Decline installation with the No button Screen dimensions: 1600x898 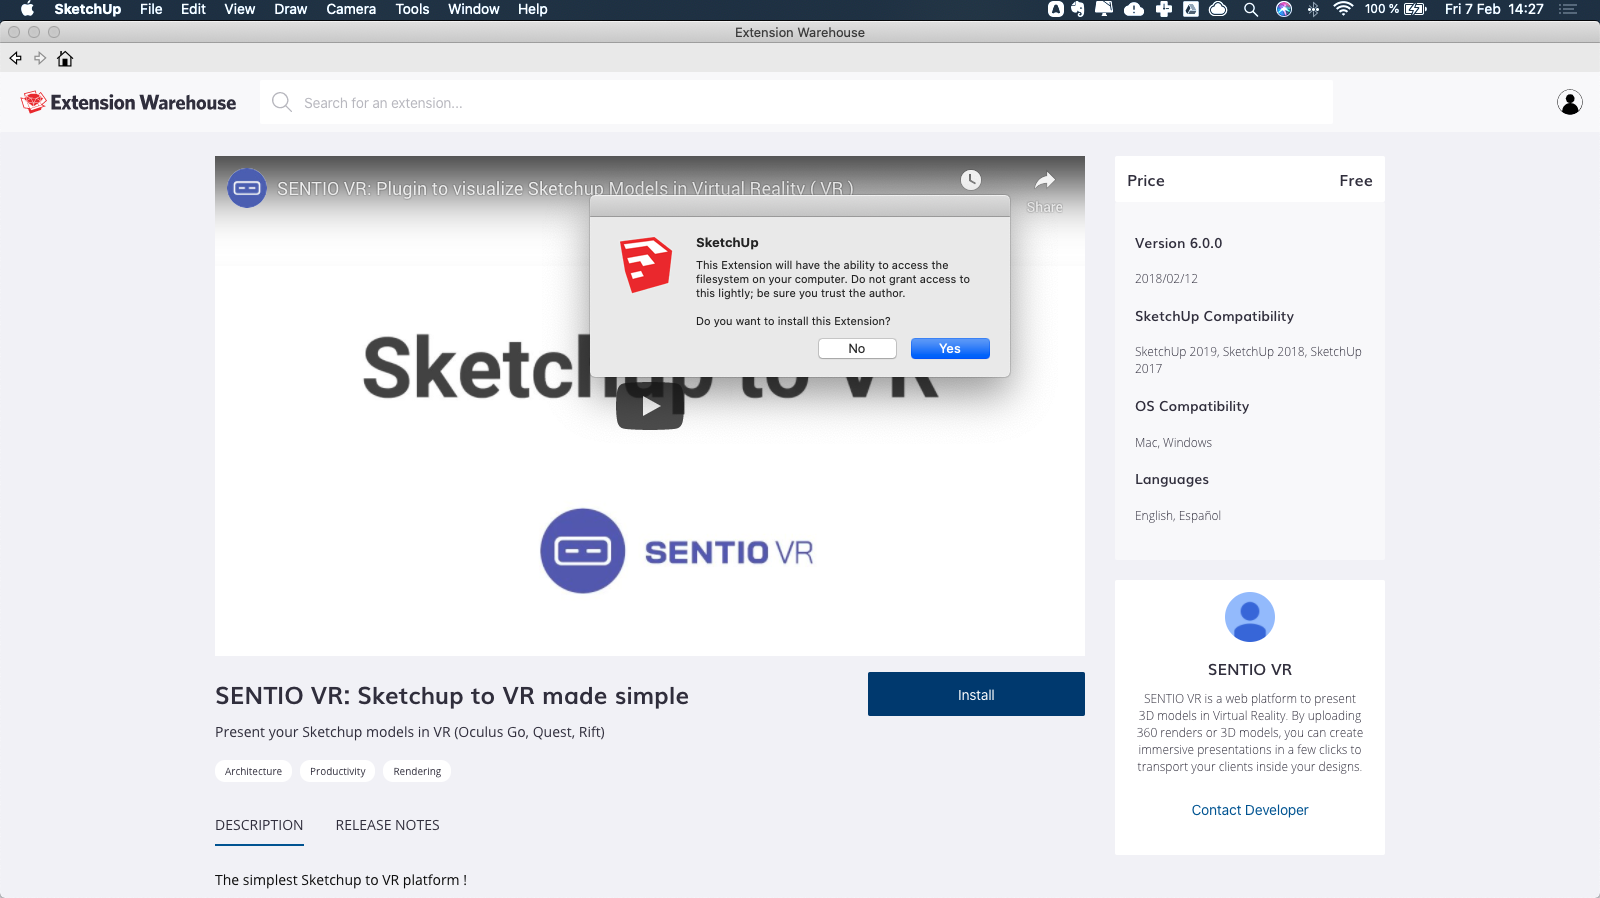(857, 348)
